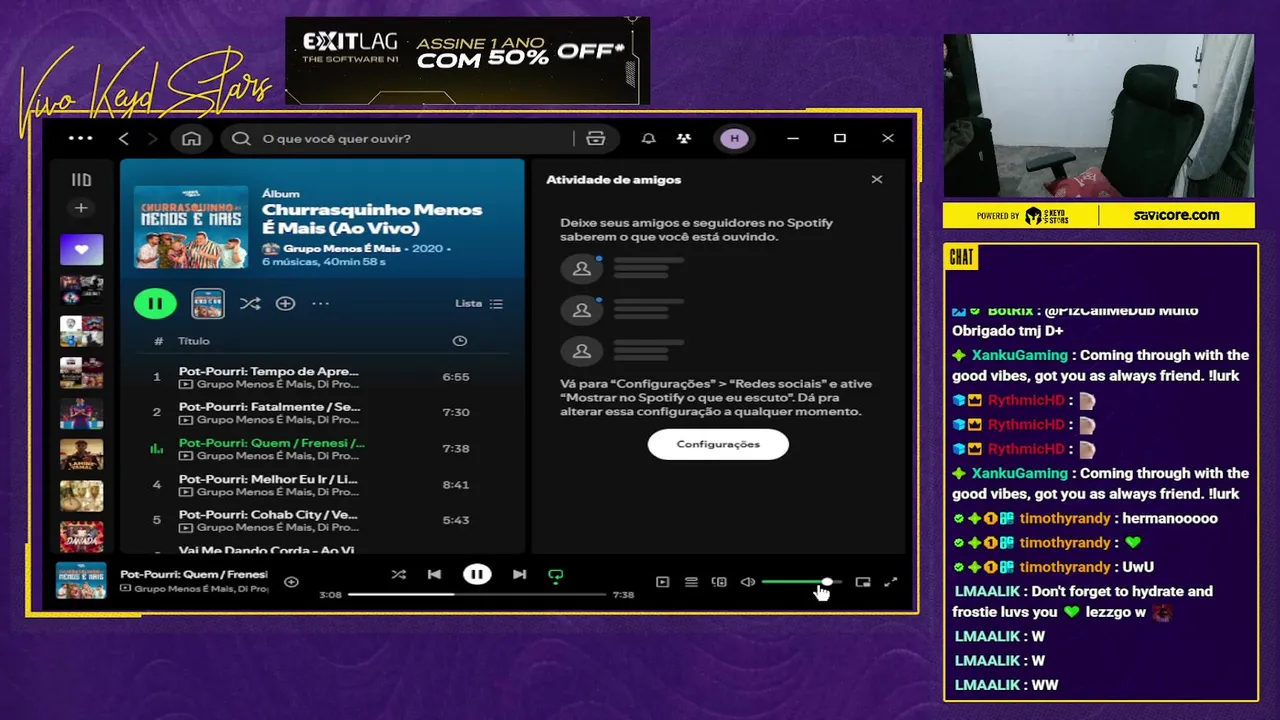This screenshot has width=1280, height=720.
Task: Click chat username 'timothyrandy' beside 'hermanooooo'
Action: pyautogui.click(x=1065, y=519)
